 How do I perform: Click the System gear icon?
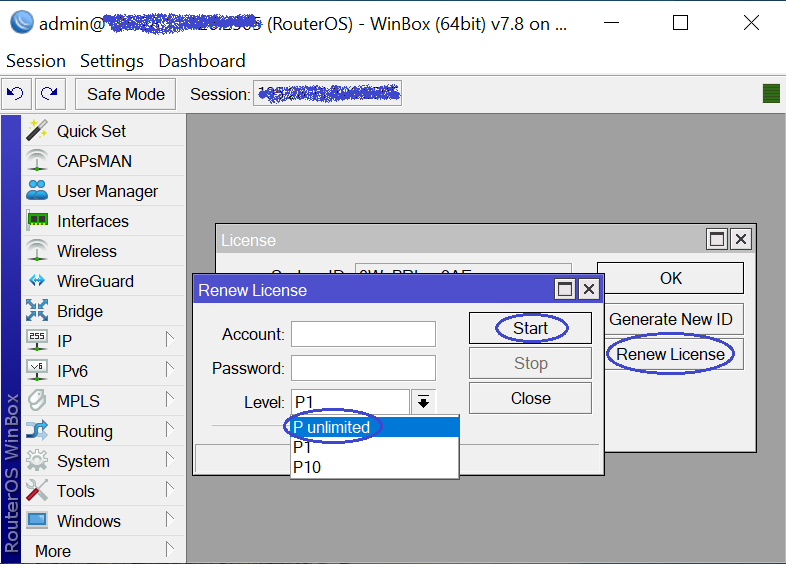pyautogui.click(x=37, y=461)
